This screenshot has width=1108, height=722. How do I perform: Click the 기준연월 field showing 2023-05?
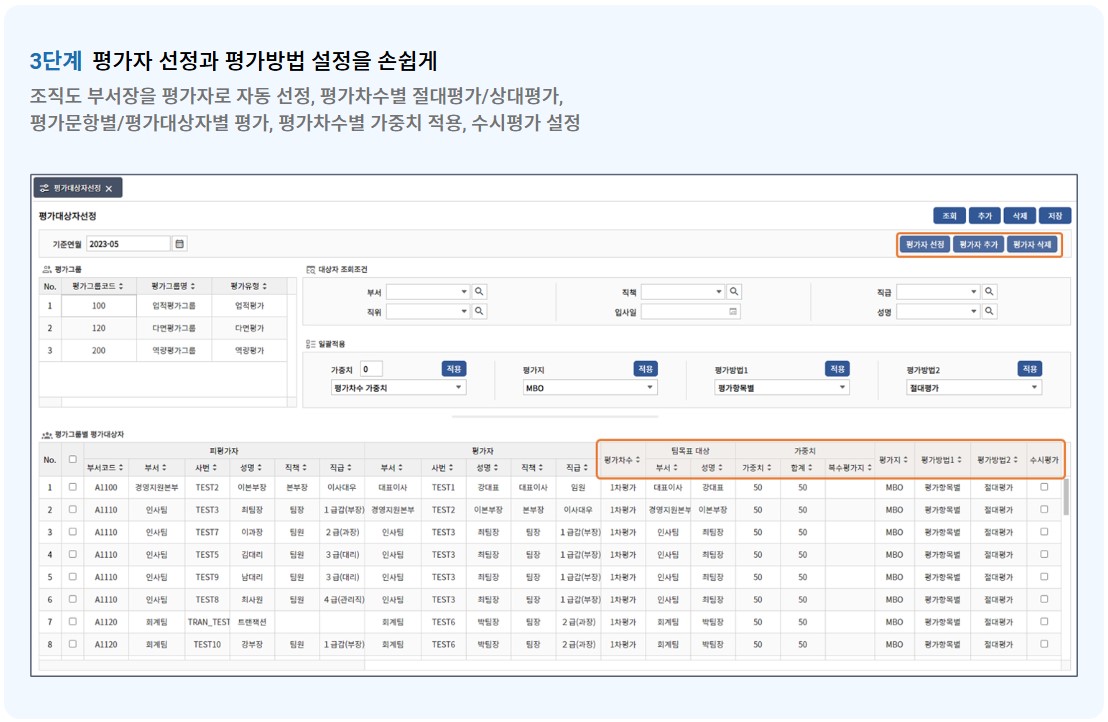point(128,244)
